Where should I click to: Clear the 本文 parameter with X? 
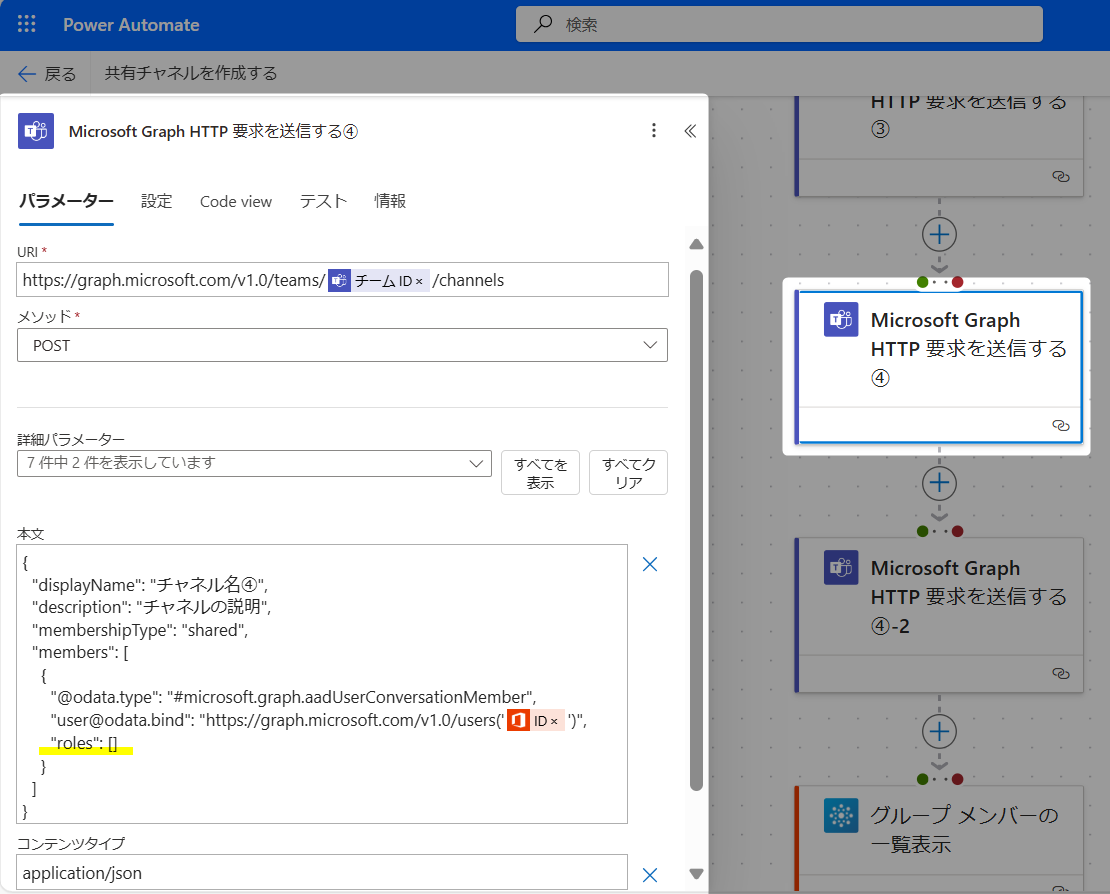point(650,564)
